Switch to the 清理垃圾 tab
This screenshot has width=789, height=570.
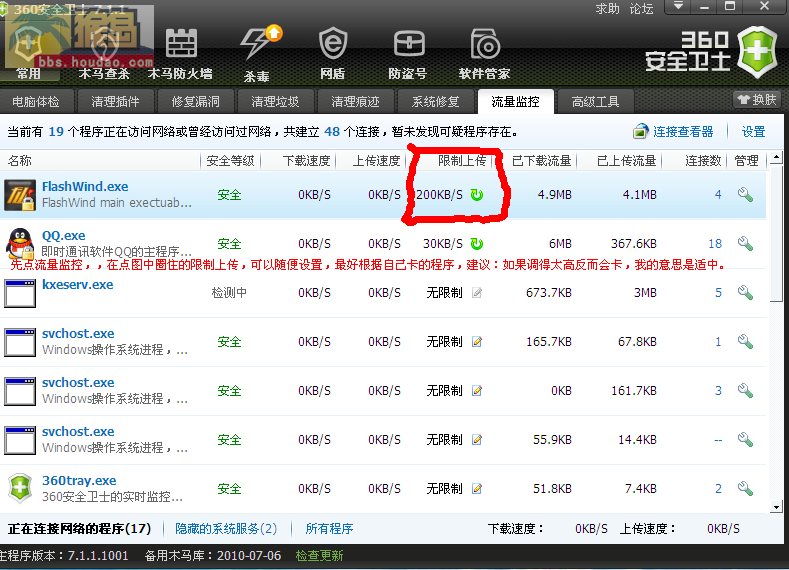(x=275, y=102)
